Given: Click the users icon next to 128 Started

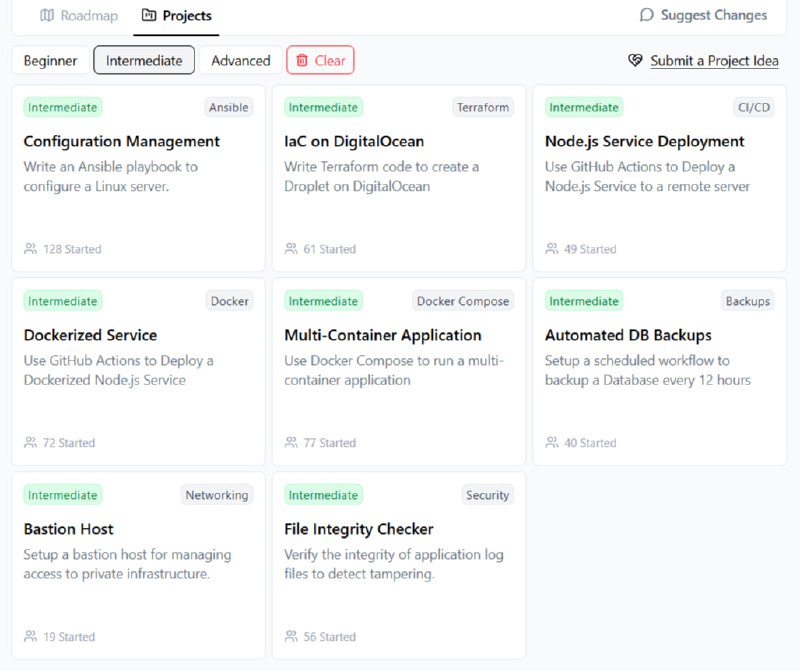Looking at the screenshot, I should pos(31,248).
